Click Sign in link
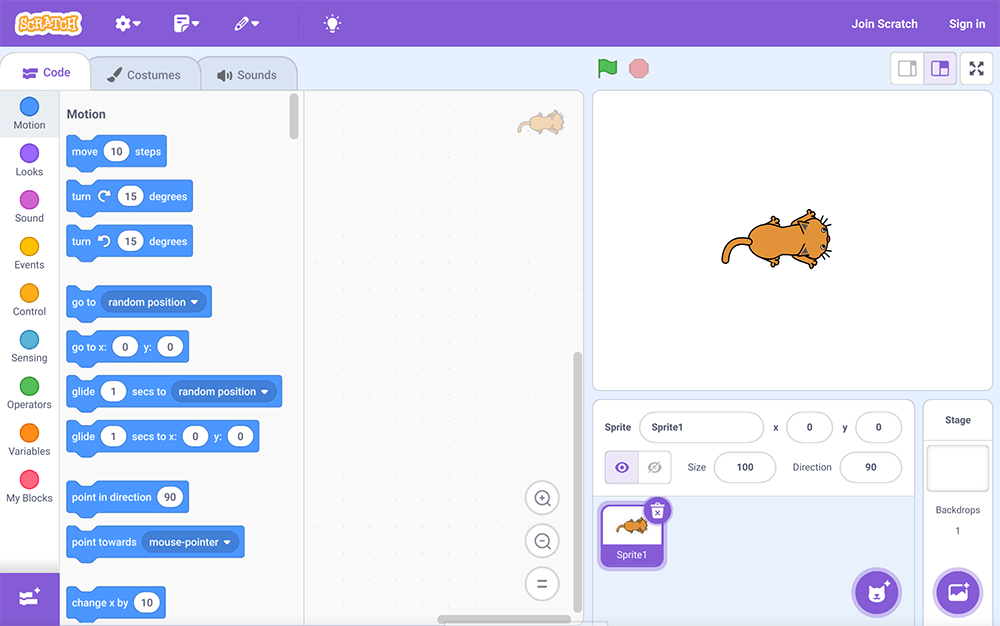 tap(967, 24)
